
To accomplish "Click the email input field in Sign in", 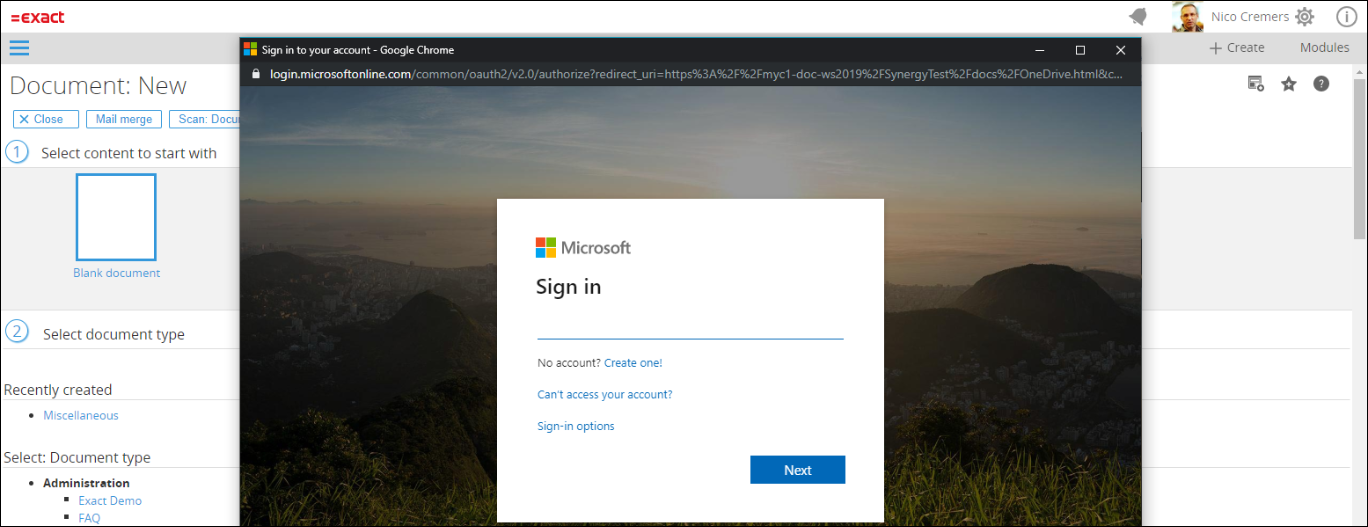I will (x=690, y=327).
